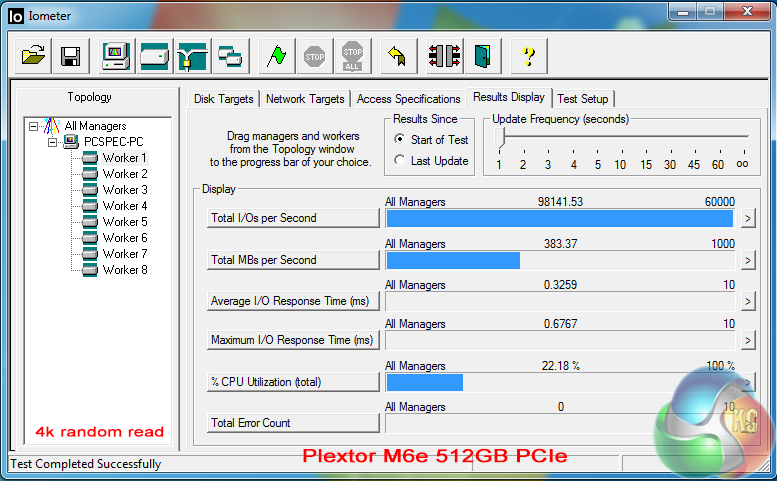Click the Worker 8 disk icon
Screen dimensions: 777x481
90,269
